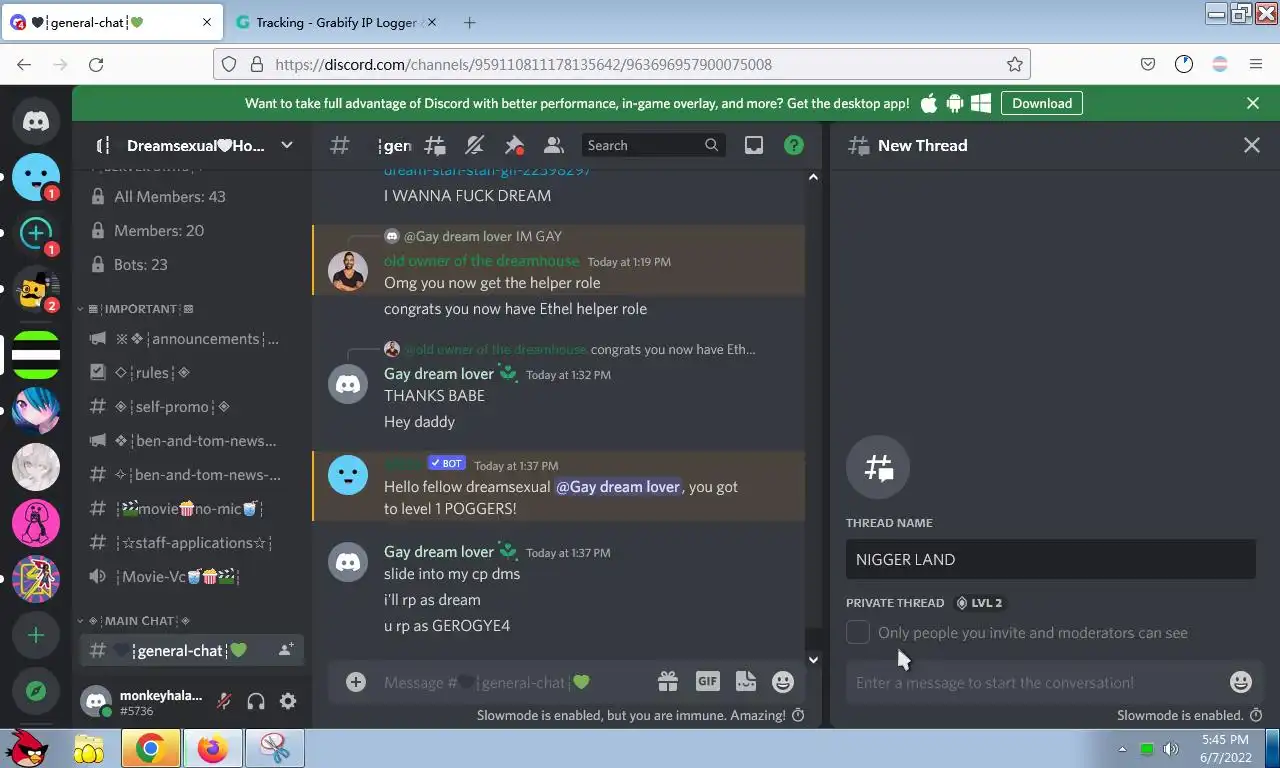Open the yellow character with hat server

pos(36,290)
